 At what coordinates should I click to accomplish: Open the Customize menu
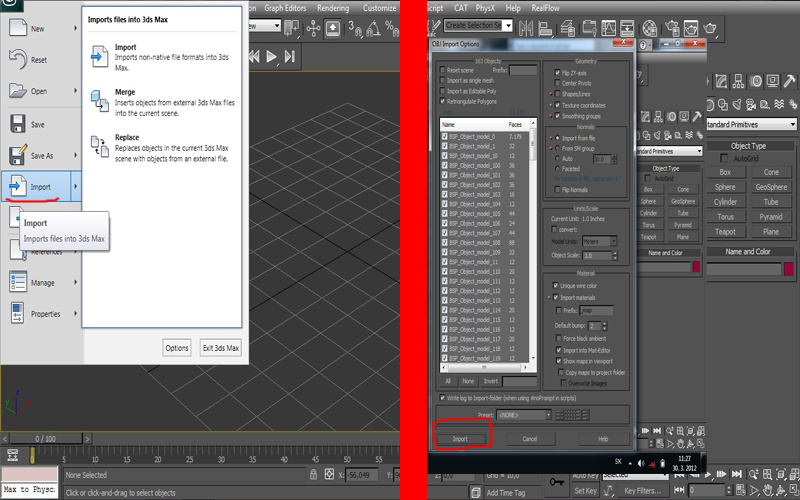click(x=380, y=8)
